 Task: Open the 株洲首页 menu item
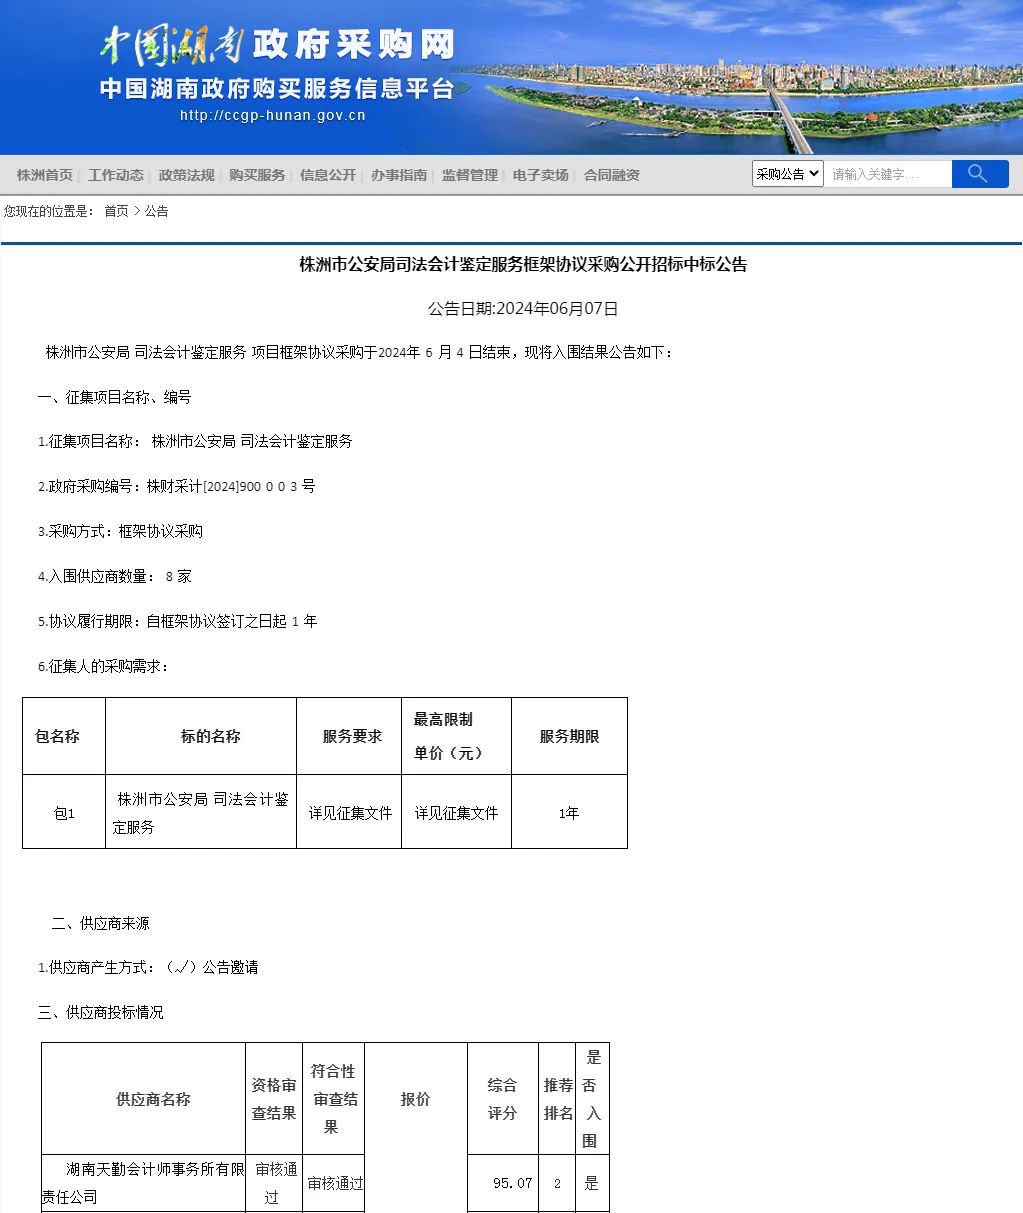click(x=45, y=175)
